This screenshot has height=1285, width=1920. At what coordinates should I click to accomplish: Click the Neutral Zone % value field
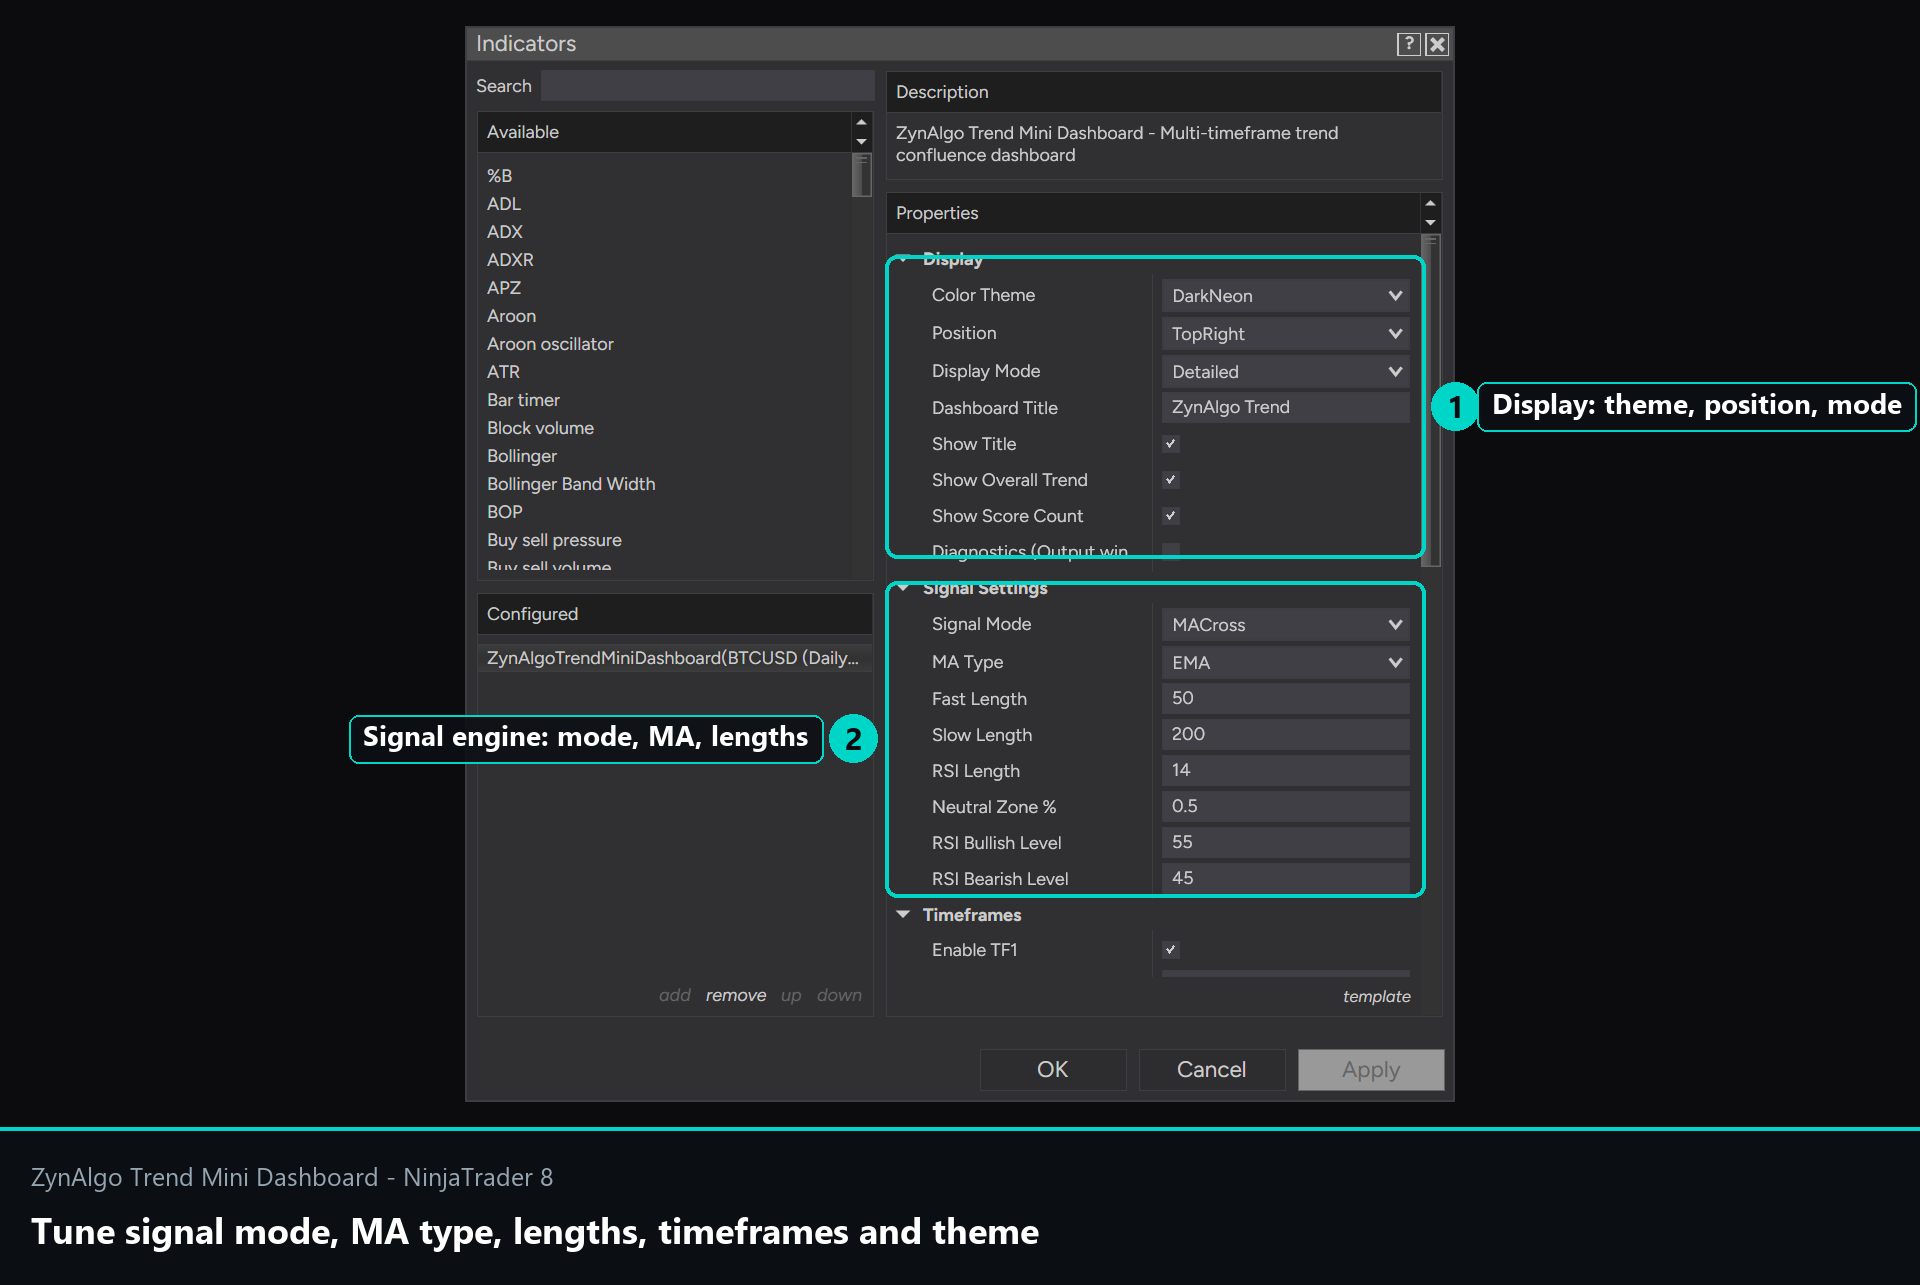point(1285,807)
